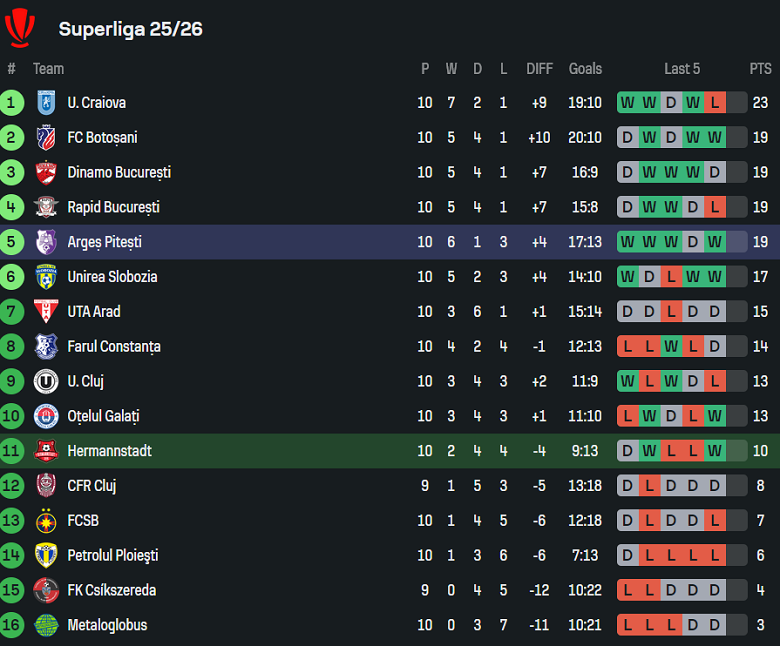Click the FCSB club crest
The height and width of the screenshot is (646, 780).
pyautogui.click(x=46, y=520)
